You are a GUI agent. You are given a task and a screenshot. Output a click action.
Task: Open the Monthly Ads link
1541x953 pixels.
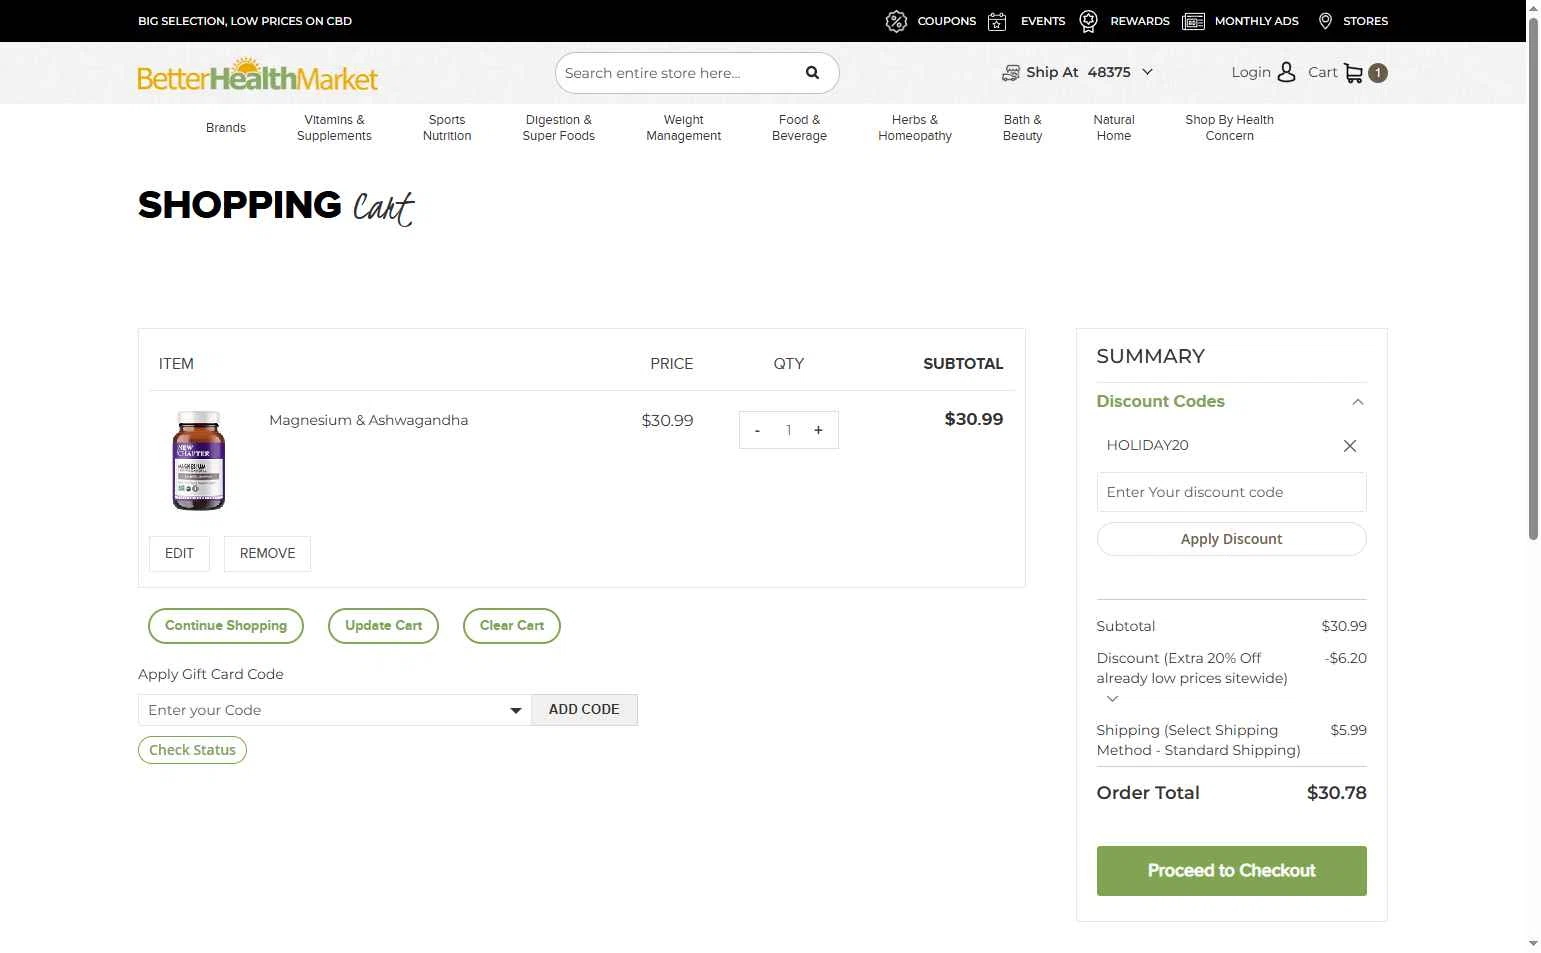point(1257,21)
